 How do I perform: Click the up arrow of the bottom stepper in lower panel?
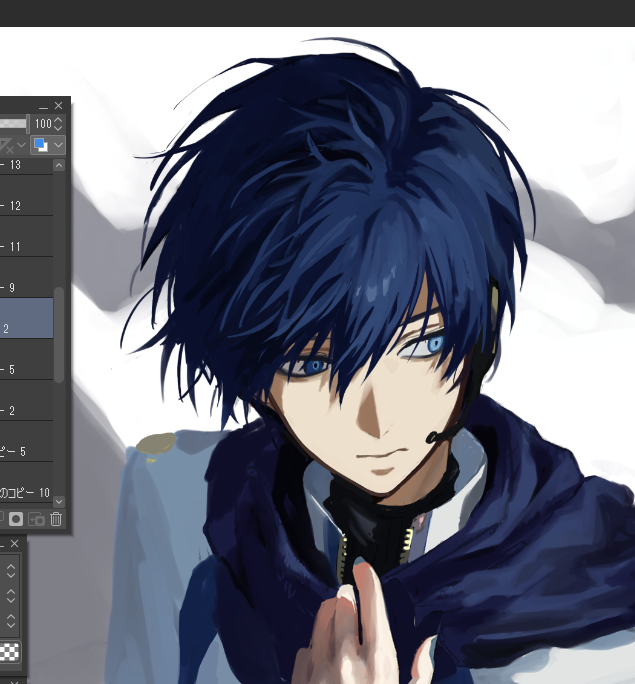[x=11, y=617]
